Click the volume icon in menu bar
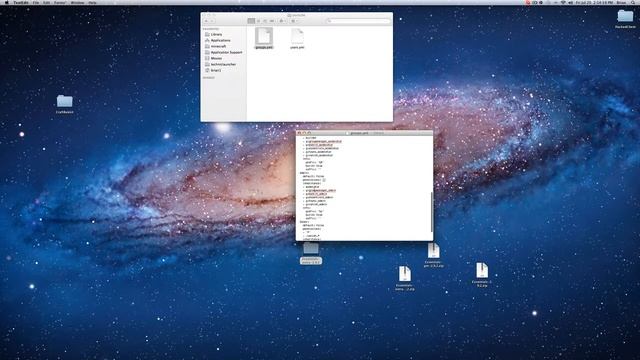Screen dimensions: 640x360 click(x=571, y=2)
